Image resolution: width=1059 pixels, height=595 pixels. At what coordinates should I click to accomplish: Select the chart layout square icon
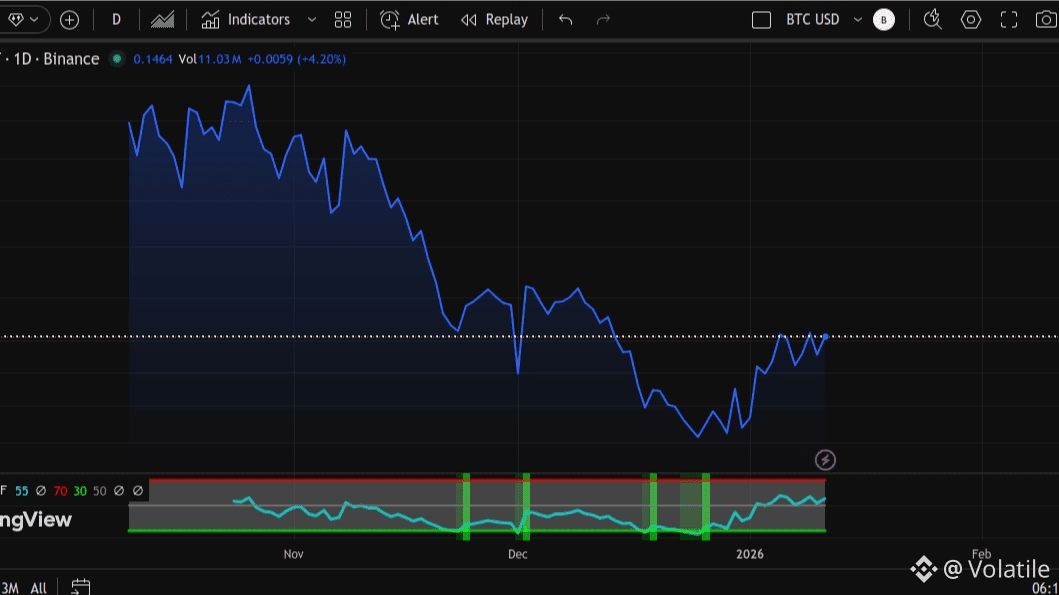[761, 20]
